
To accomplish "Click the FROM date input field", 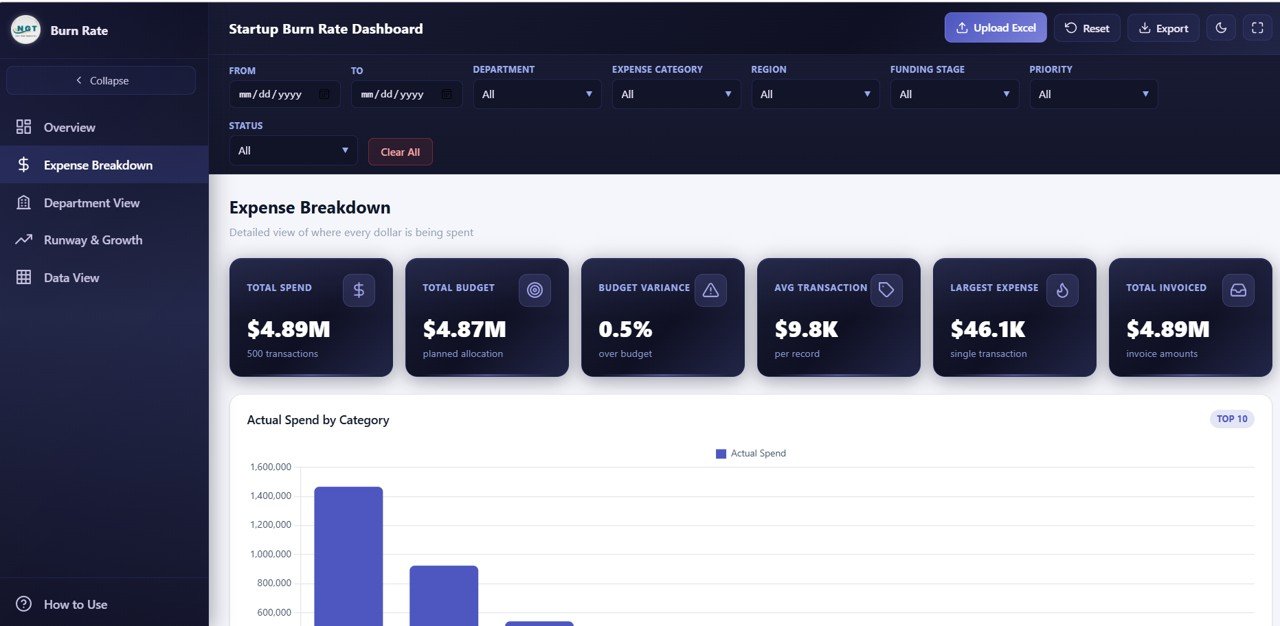I will coord(285,94).
